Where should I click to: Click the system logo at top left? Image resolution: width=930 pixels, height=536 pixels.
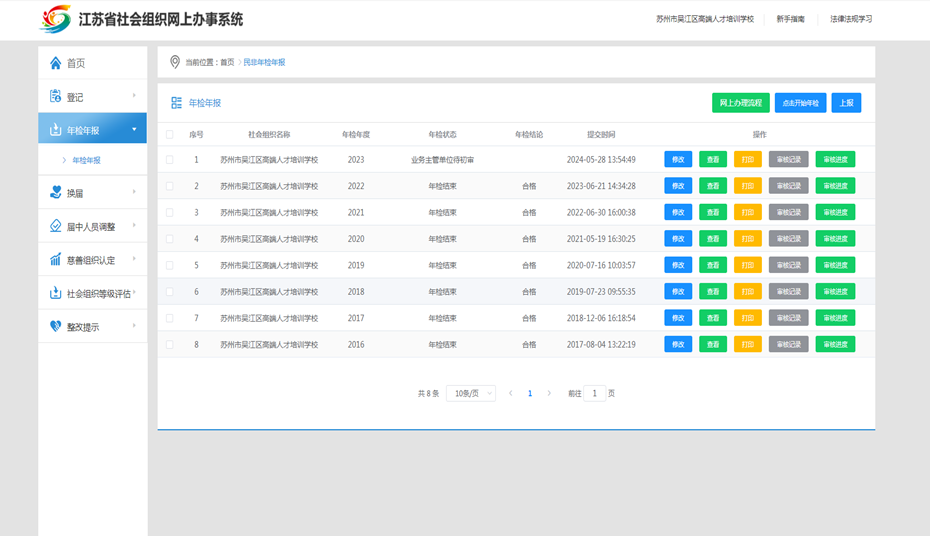pos(55,19)
